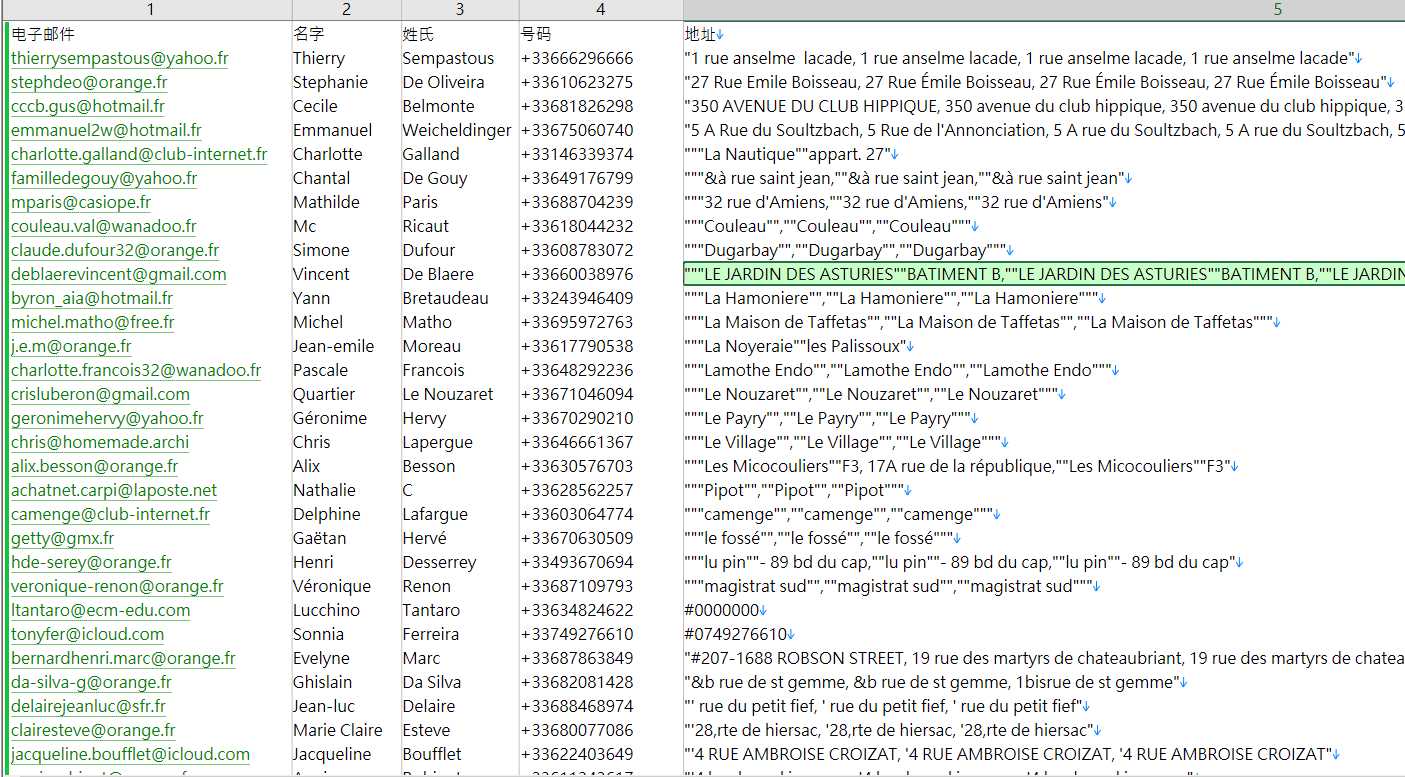Select column header 1
Image resolution: width=1405 pixels, height=777 pixels.
[150, 10]
